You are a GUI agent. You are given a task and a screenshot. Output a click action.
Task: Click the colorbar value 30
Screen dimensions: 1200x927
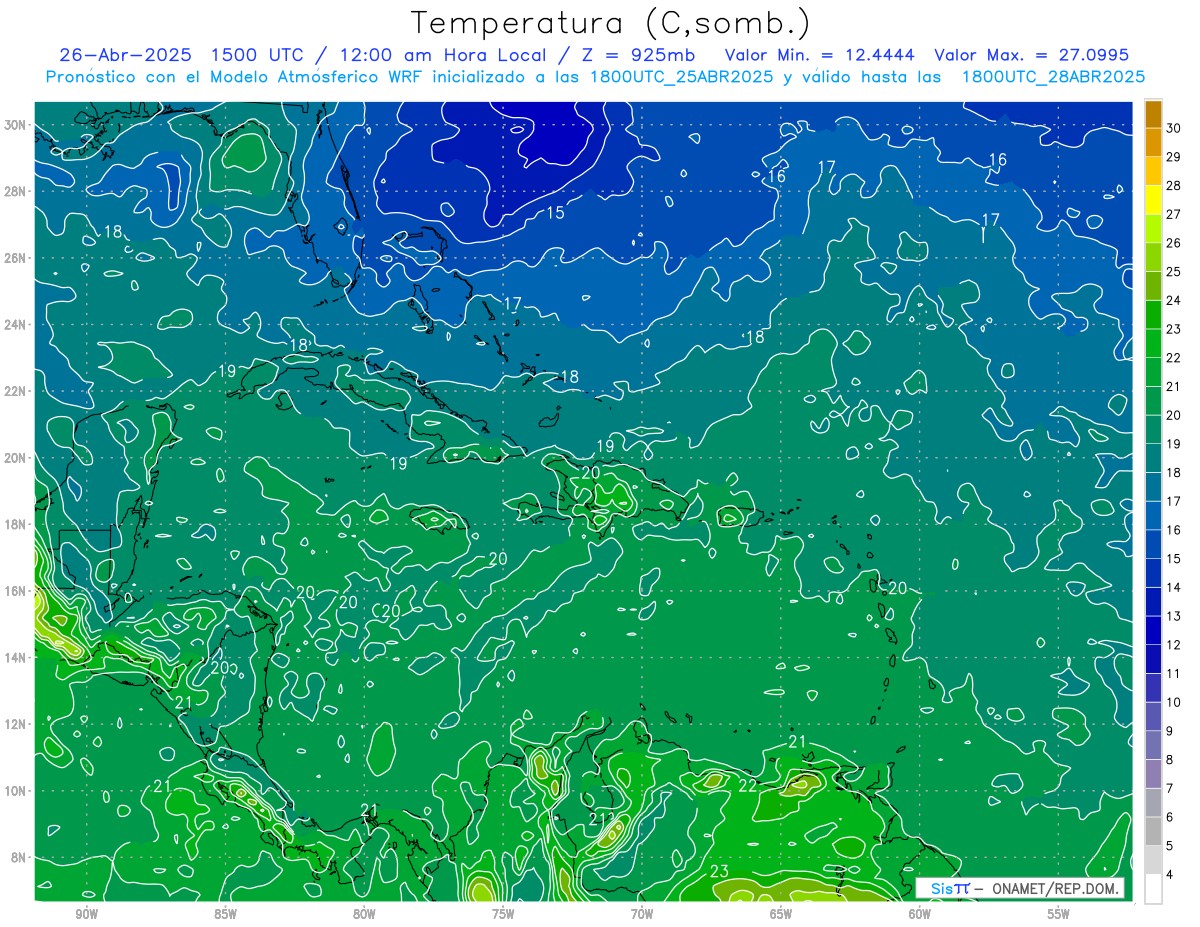click(1174, 127)
